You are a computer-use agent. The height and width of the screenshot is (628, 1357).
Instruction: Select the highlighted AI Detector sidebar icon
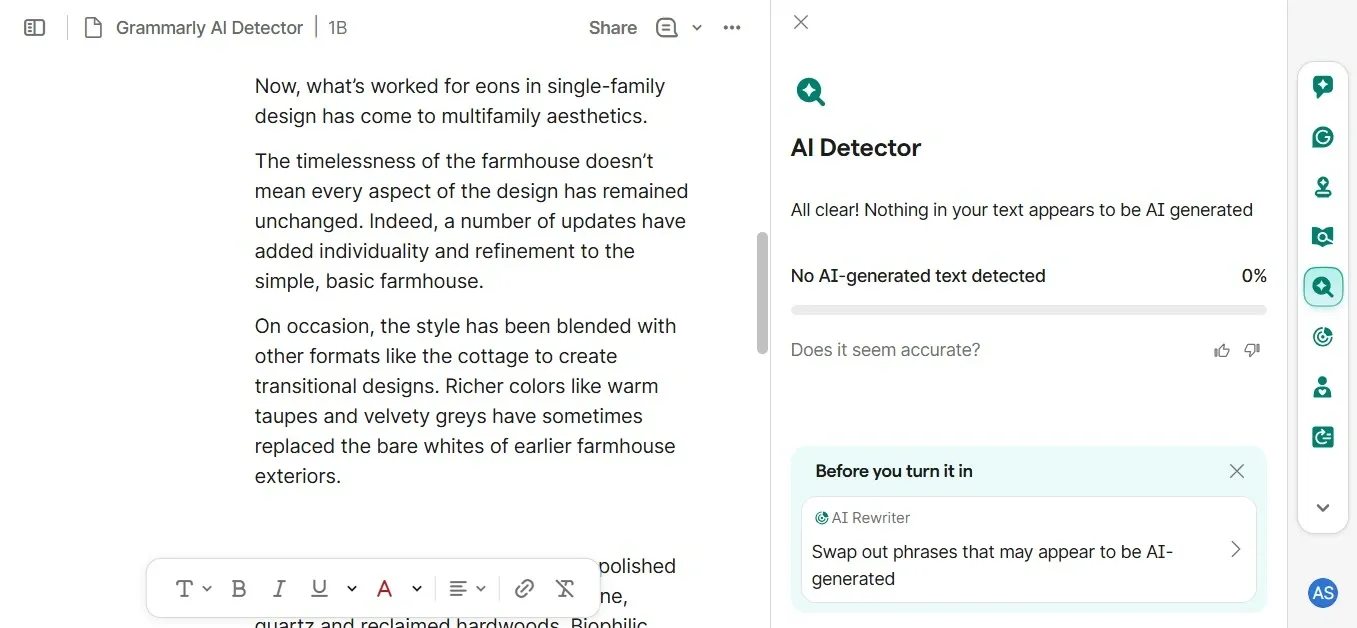1322,287
